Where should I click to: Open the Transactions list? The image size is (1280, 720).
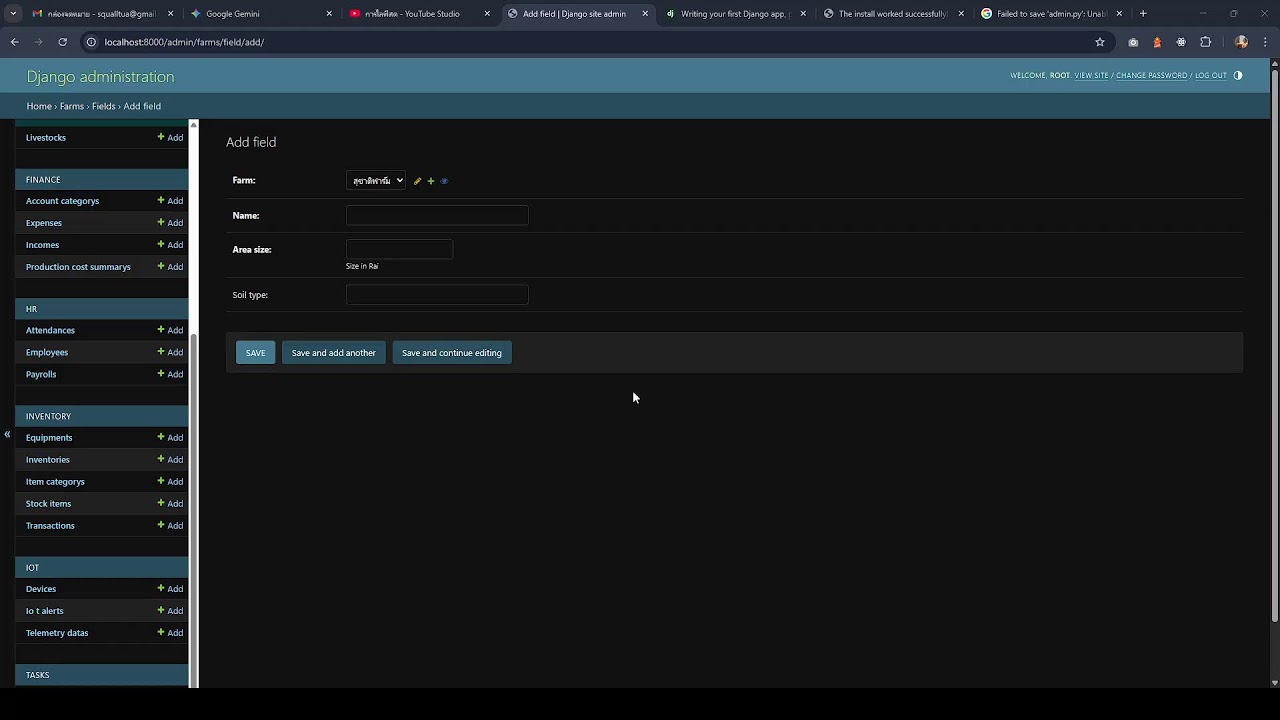(x=50, y=526)
